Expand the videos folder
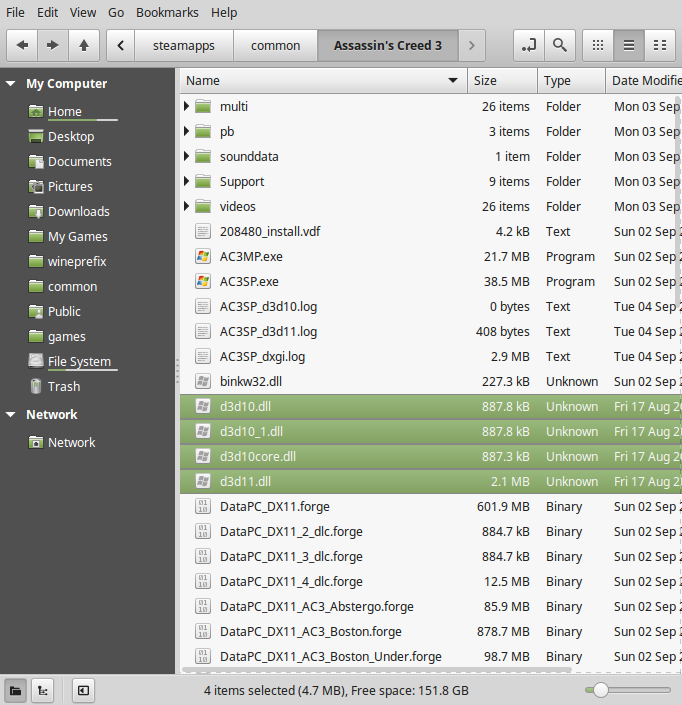 pyautogui.click(x=187, y=206)
